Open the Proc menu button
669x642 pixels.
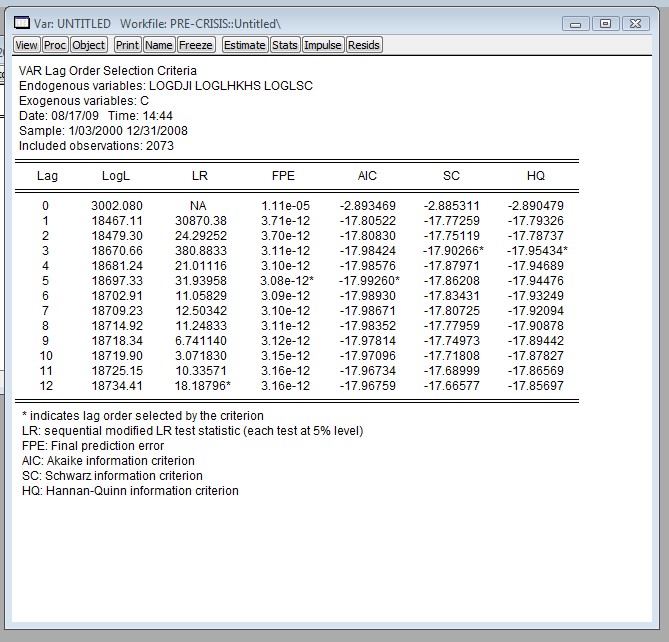[55, 45]
